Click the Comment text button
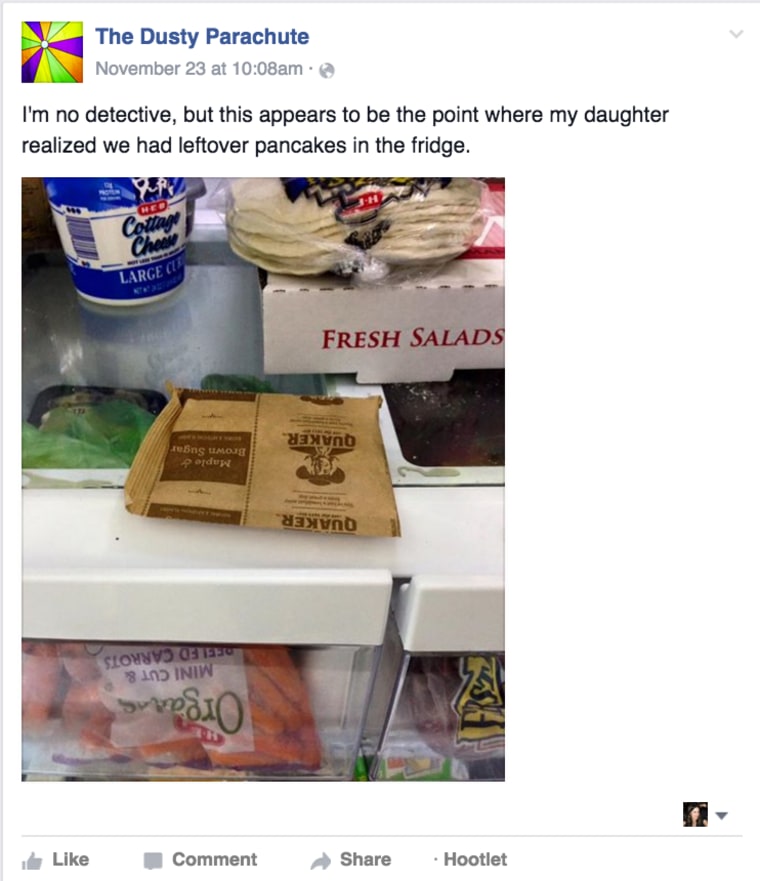Image resolution: width=760 pixels, height=881 pixels. (215, 859)
